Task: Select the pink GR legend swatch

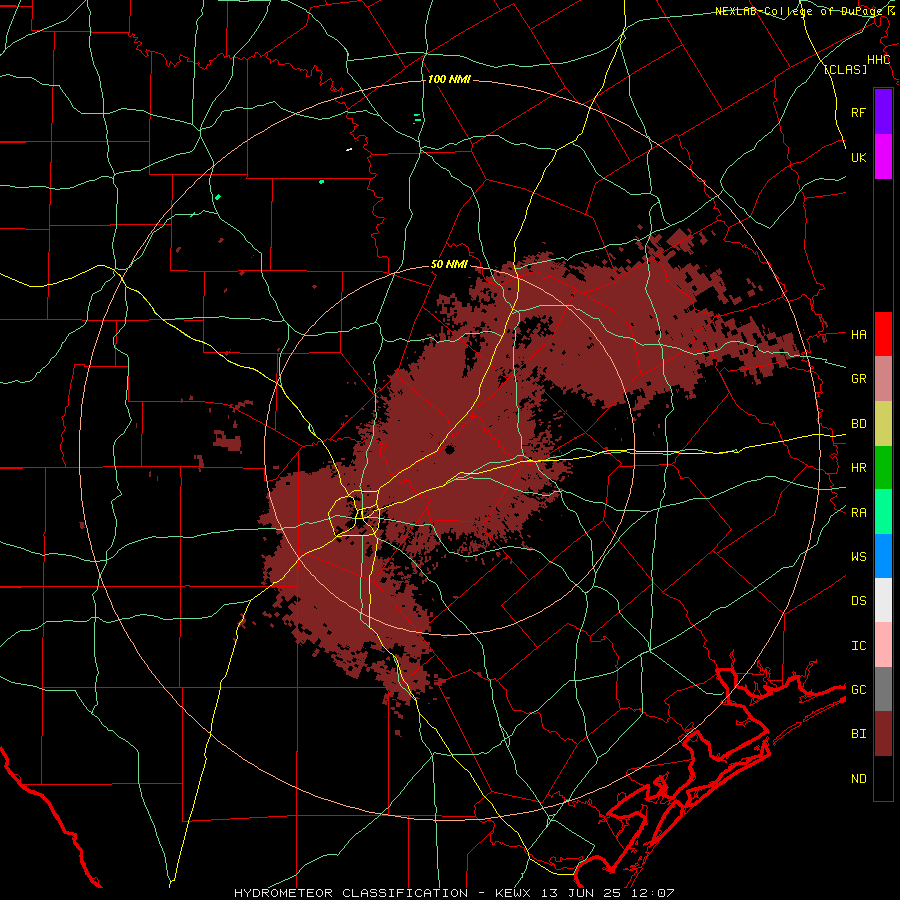Action: tap(883, 379)
